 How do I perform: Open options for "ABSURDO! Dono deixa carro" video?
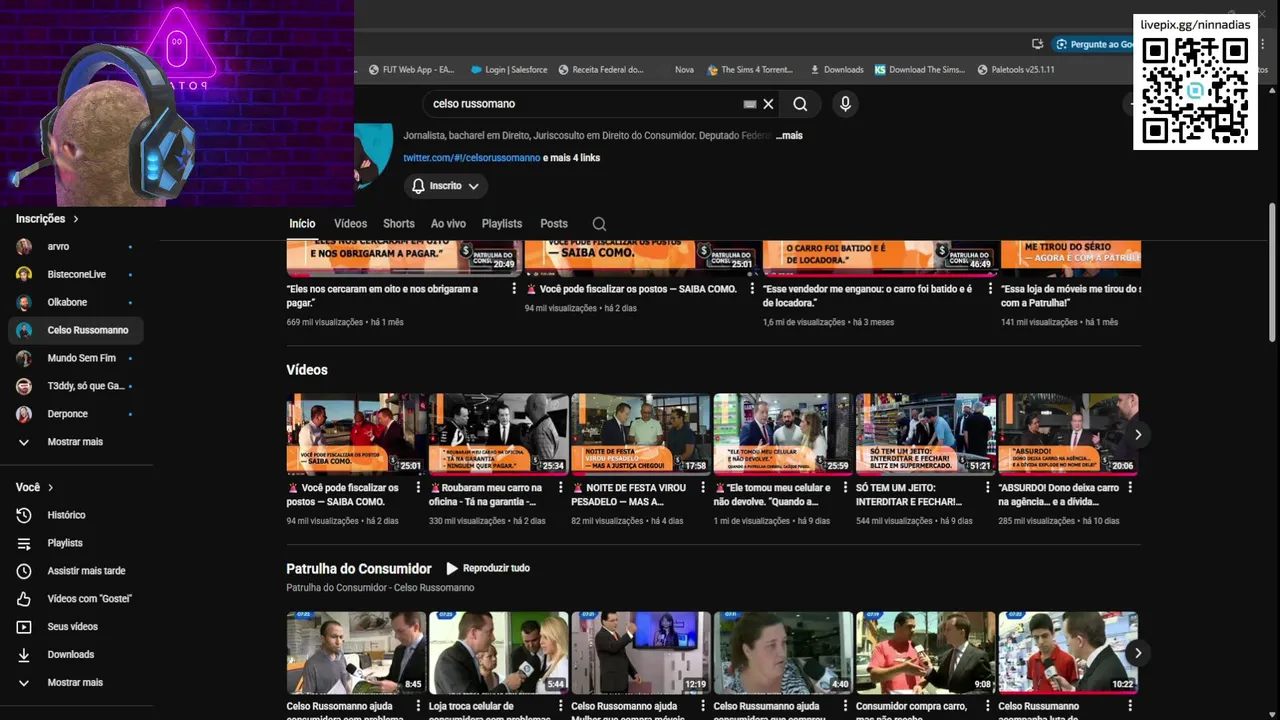(1130, 488)
